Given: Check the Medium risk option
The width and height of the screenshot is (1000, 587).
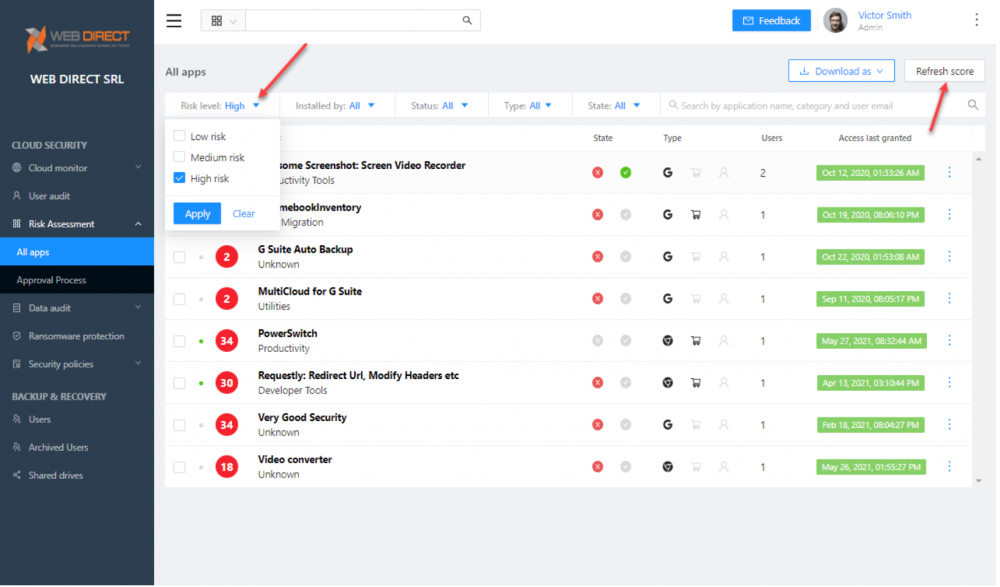Looking at the screenshot, I should tap(180, 158).
